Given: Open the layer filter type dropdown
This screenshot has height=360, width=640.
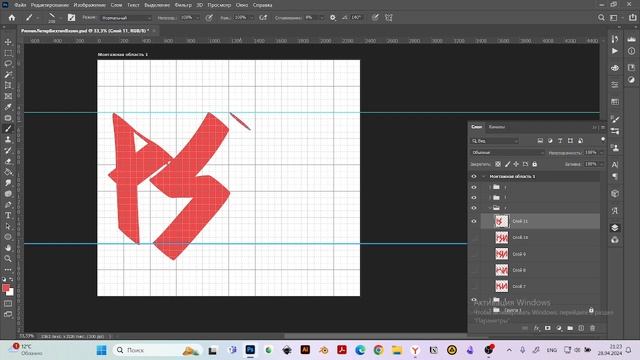Looking at the screenshot, I should click(495, 141).
